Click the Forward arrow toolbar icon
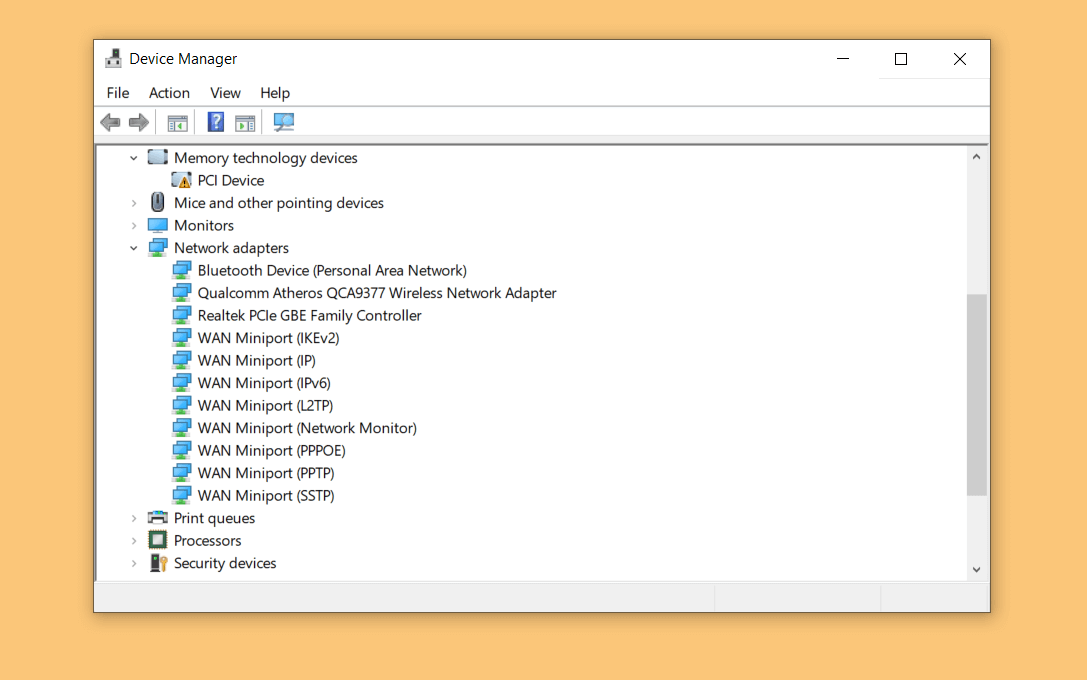 point(139,123)
